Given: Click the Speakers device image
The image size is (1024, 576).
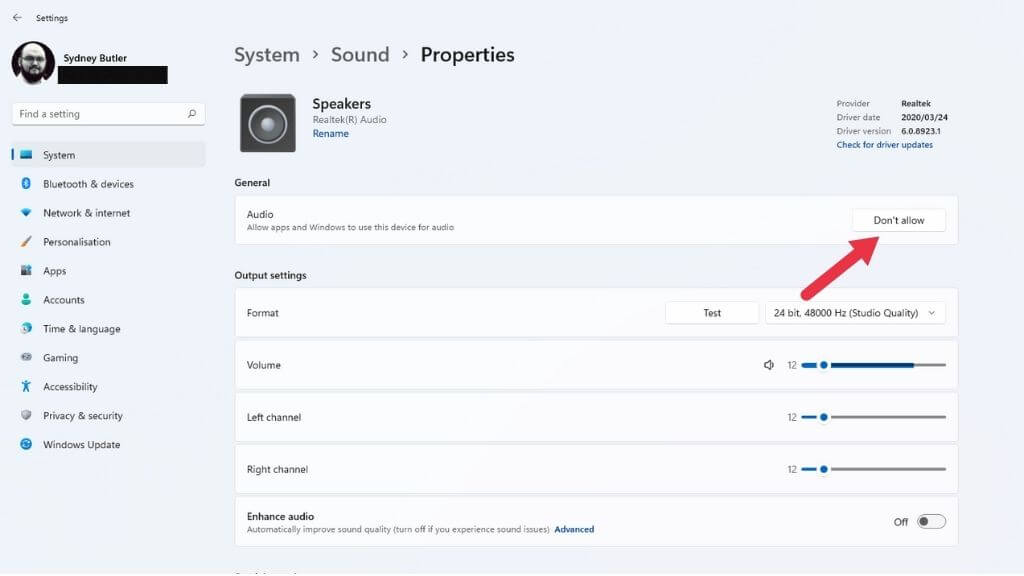Looking at the screenshot, I should tap(267, 123).
